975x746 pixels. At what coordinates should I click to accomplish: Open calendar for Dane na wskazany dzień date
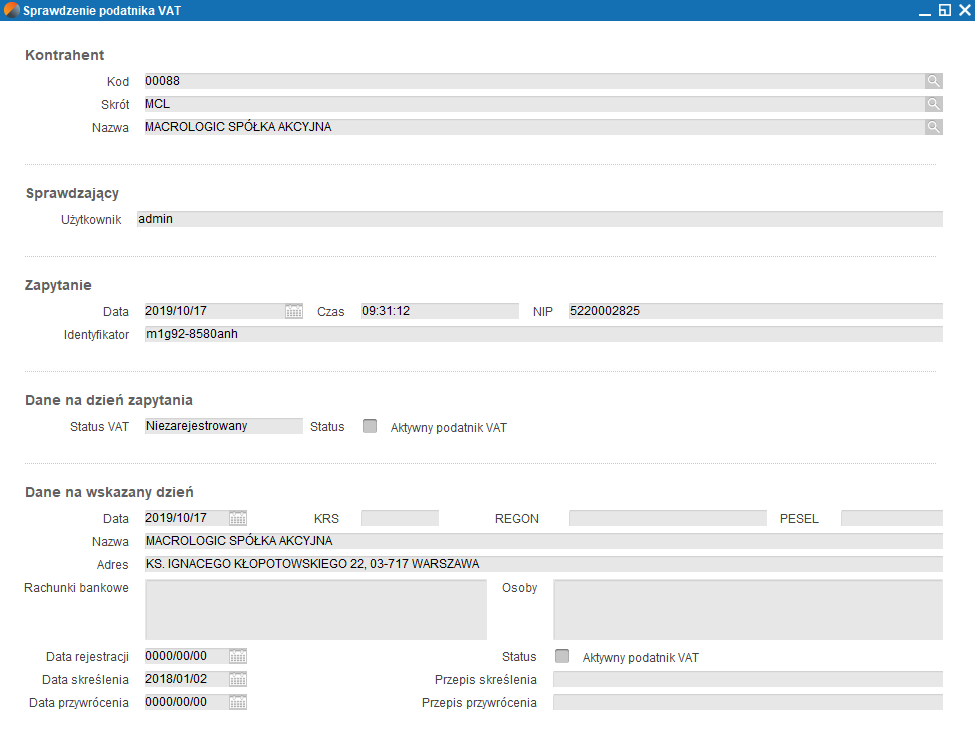[237, 518]
